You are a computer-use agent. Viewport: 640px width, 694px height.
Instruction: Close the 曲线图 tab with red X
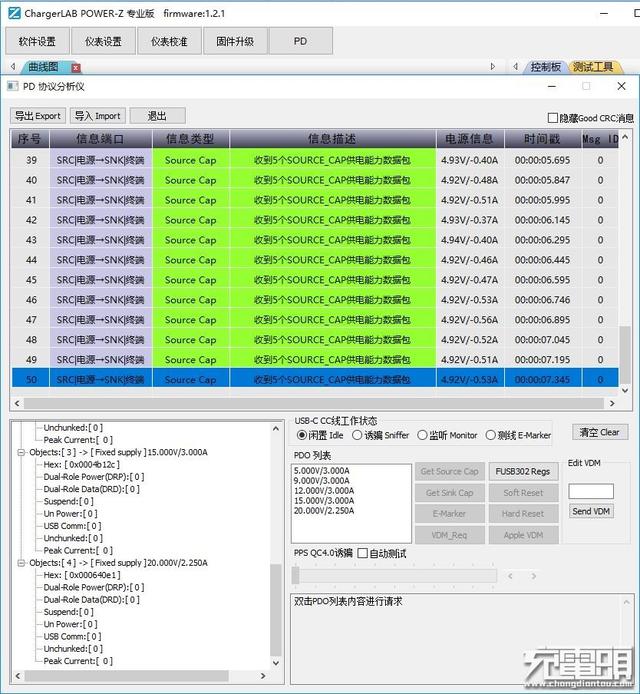tap(76, 68)
